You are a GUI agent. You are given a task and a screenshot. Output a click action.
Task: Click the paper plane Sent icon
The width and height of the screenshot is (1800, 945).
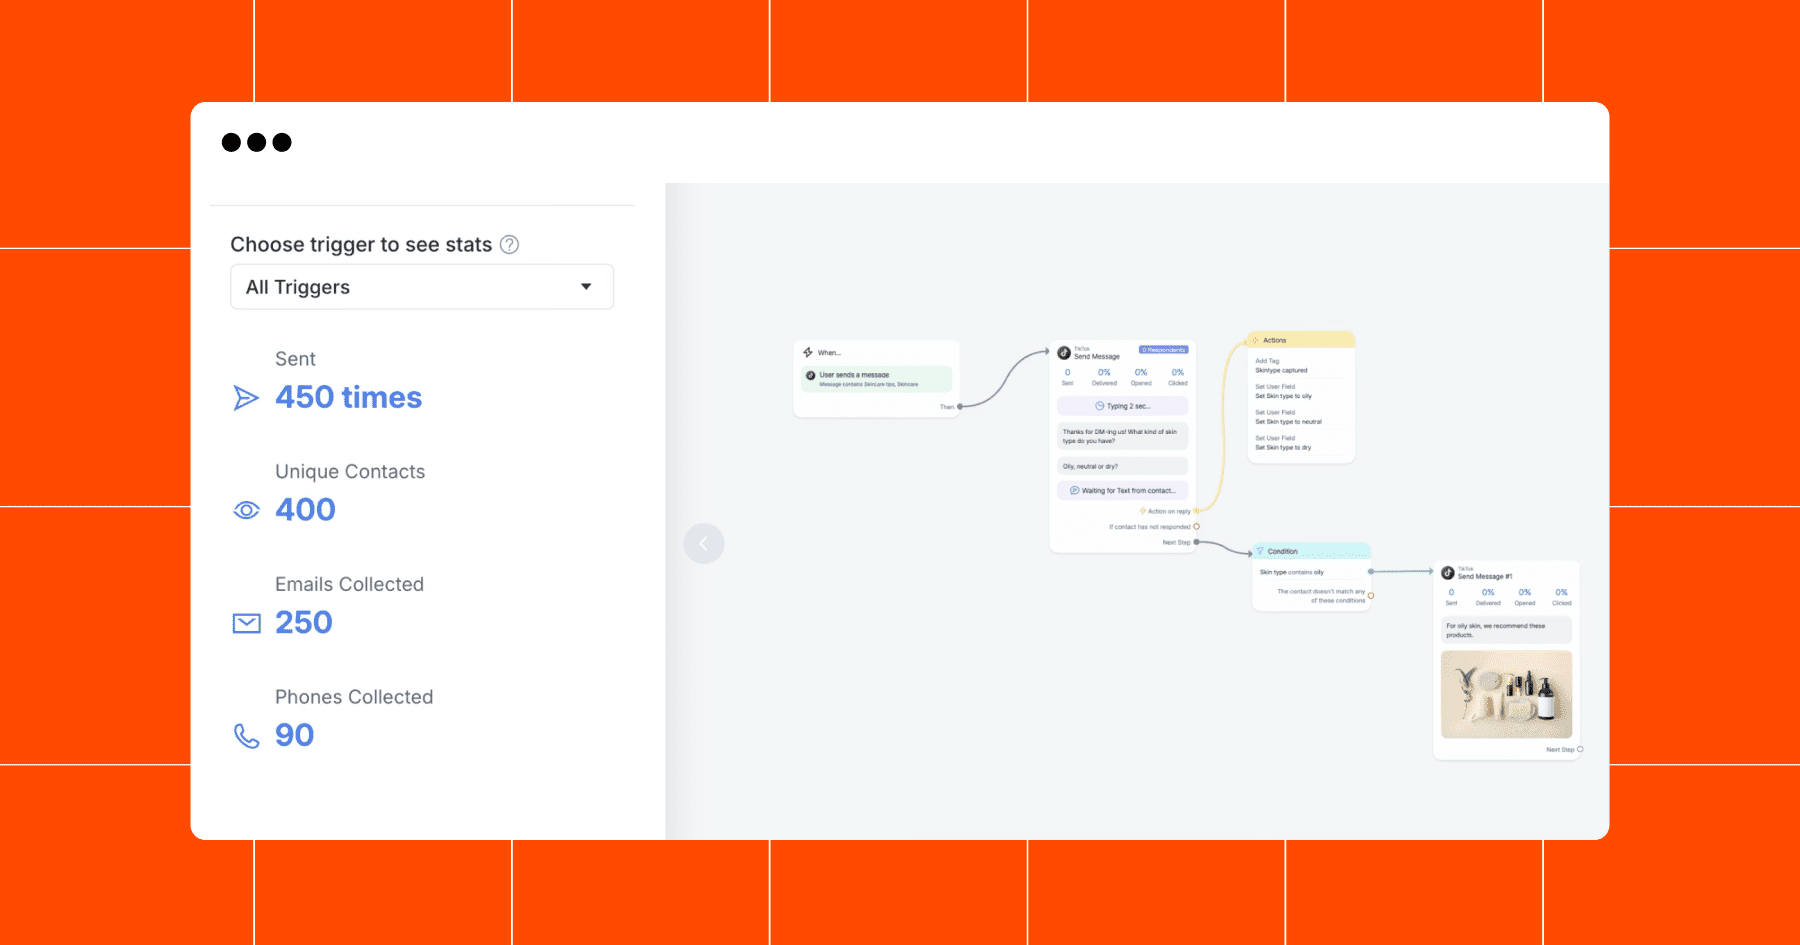pos(246,398)
